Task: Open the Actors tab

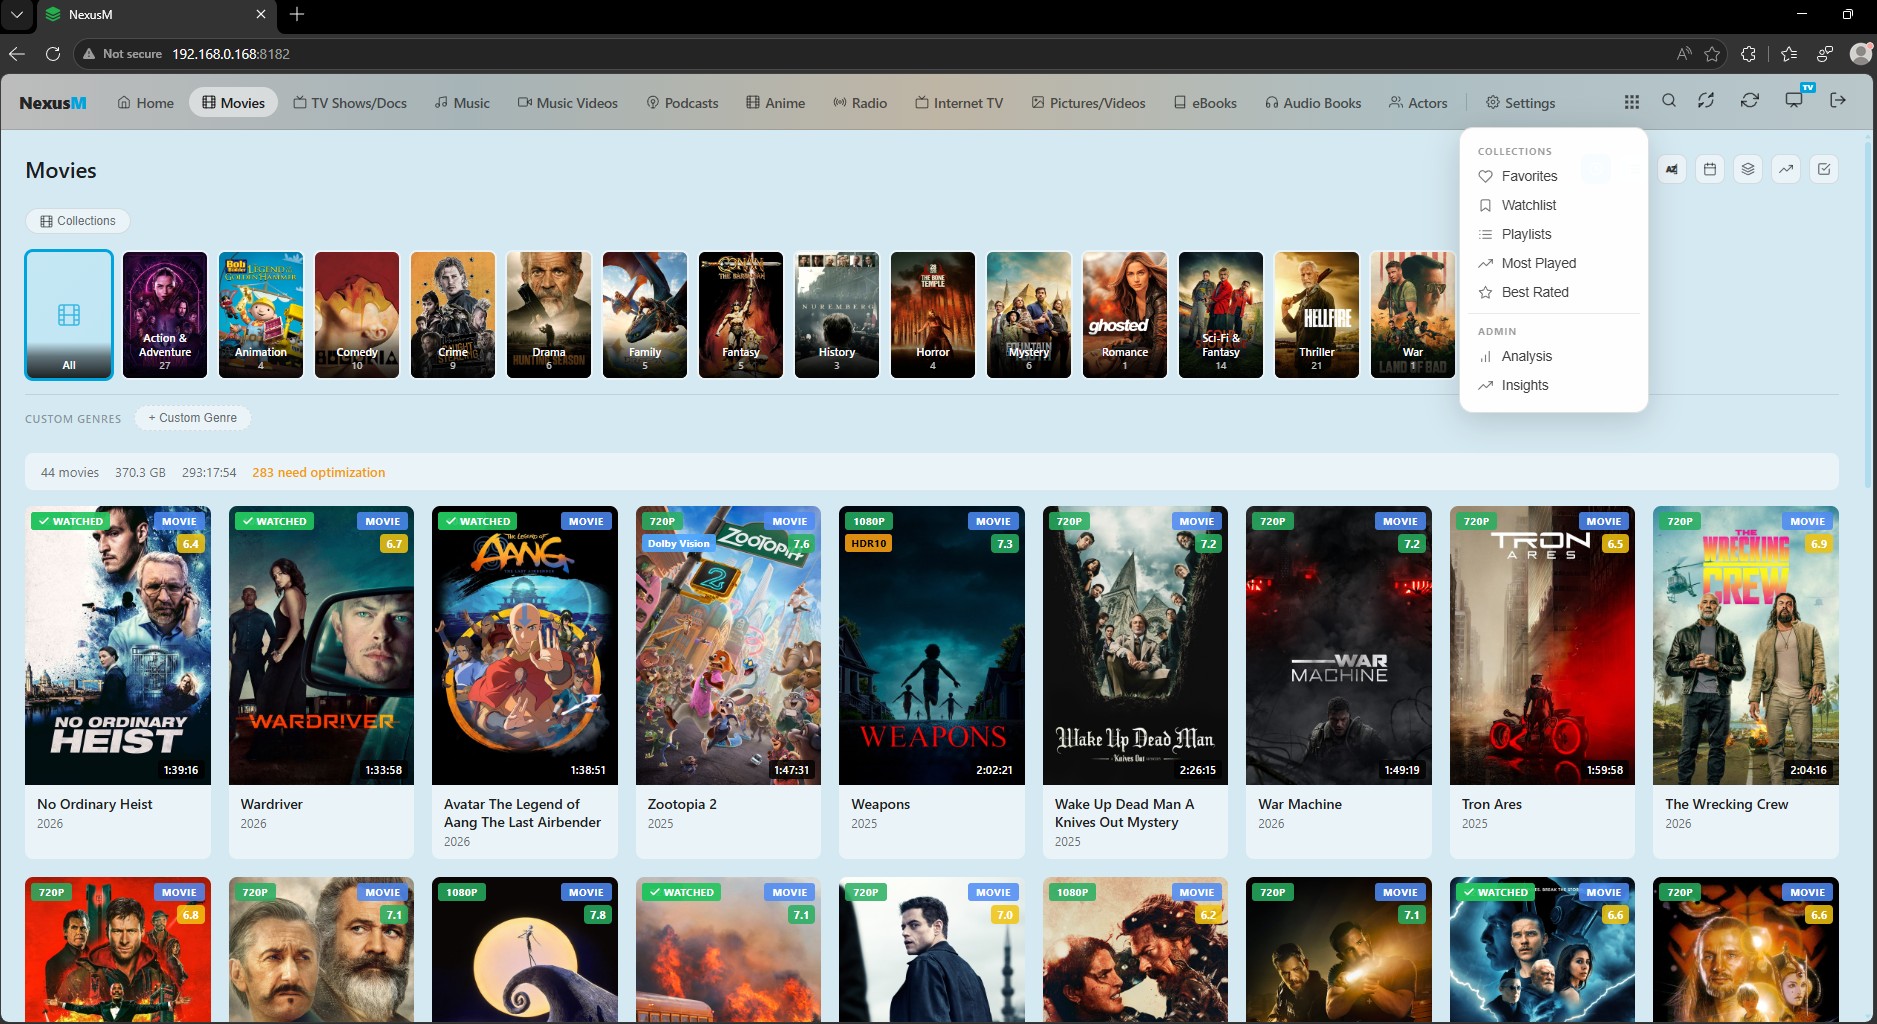Action: [1418, 103]
